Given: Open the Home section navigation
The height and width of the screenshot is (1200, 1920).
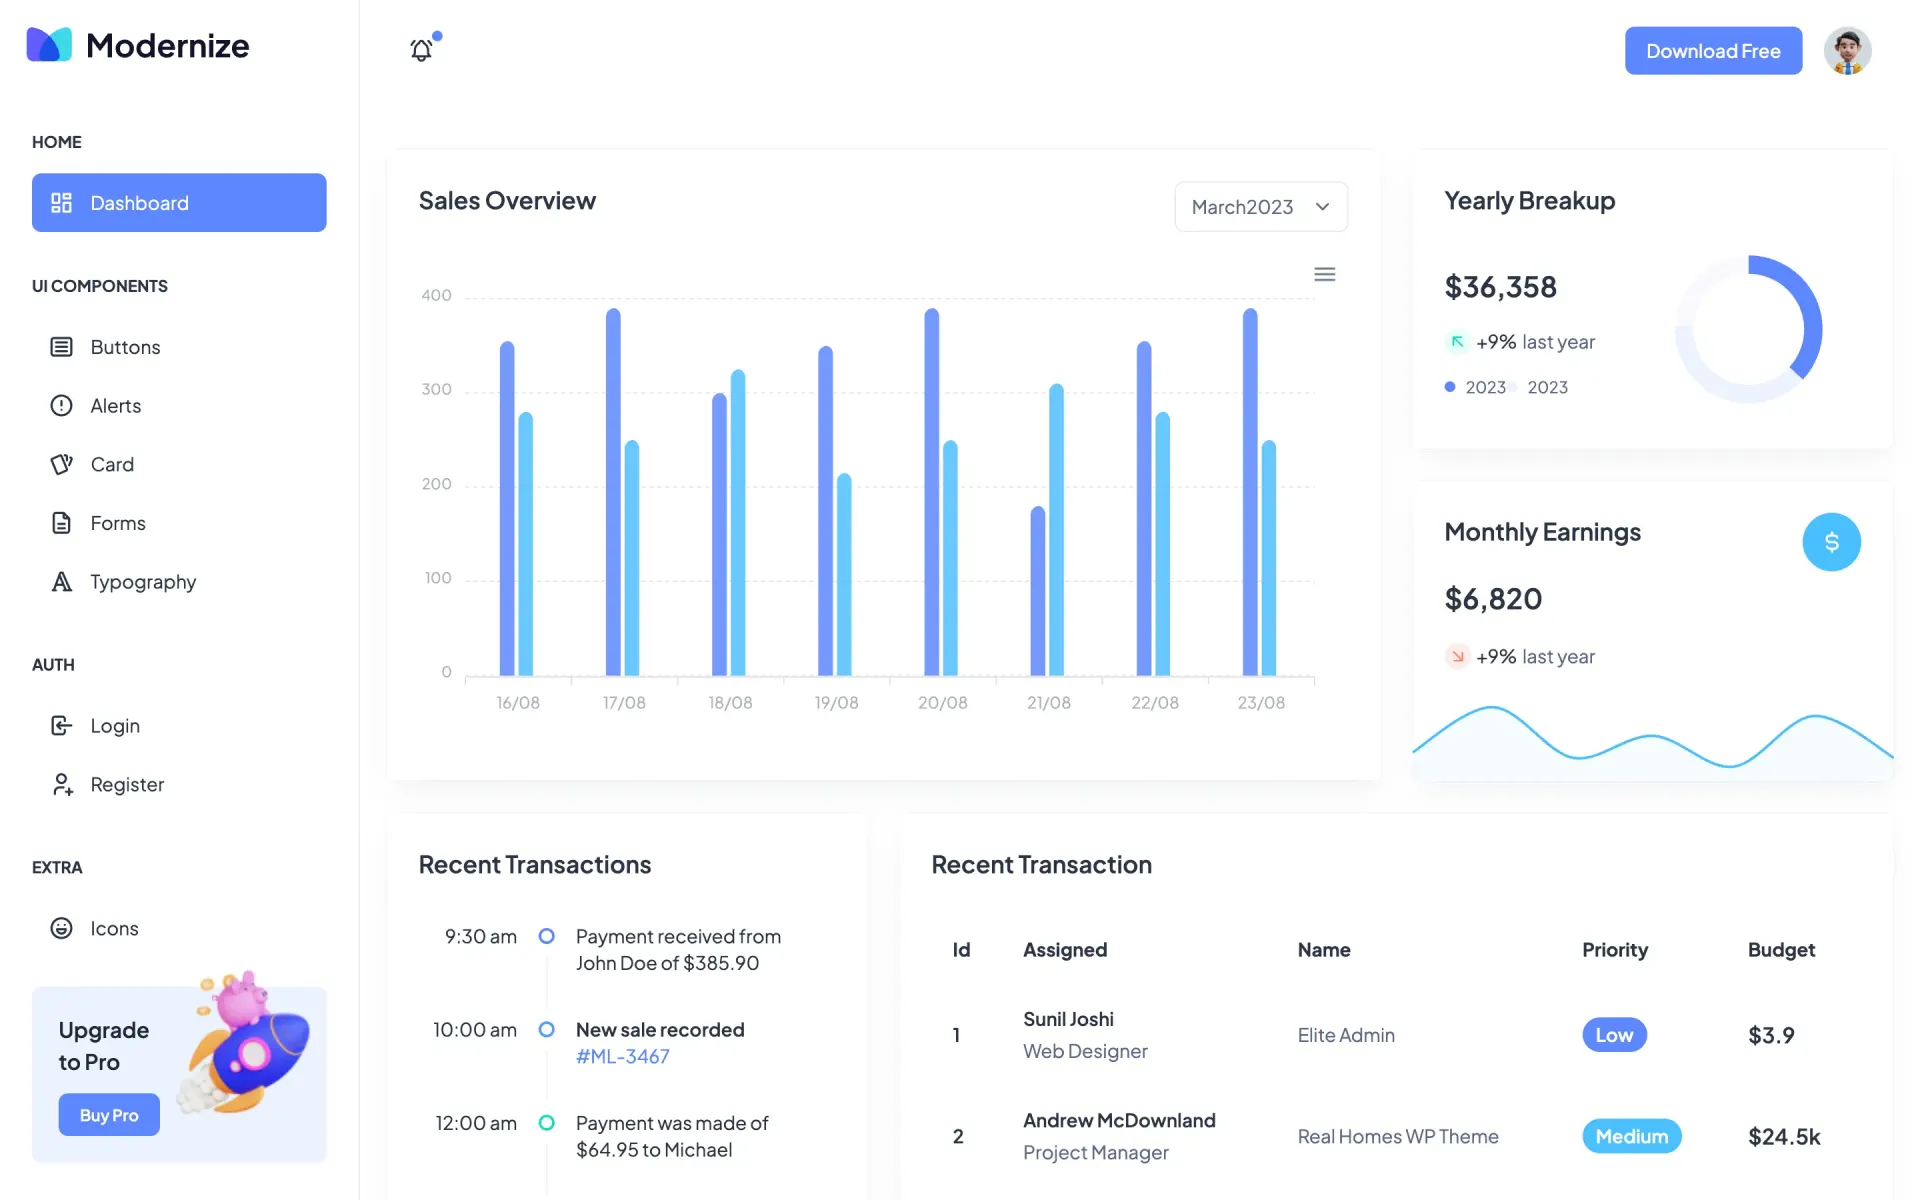Looking at the screenshot, I should 56,141.
